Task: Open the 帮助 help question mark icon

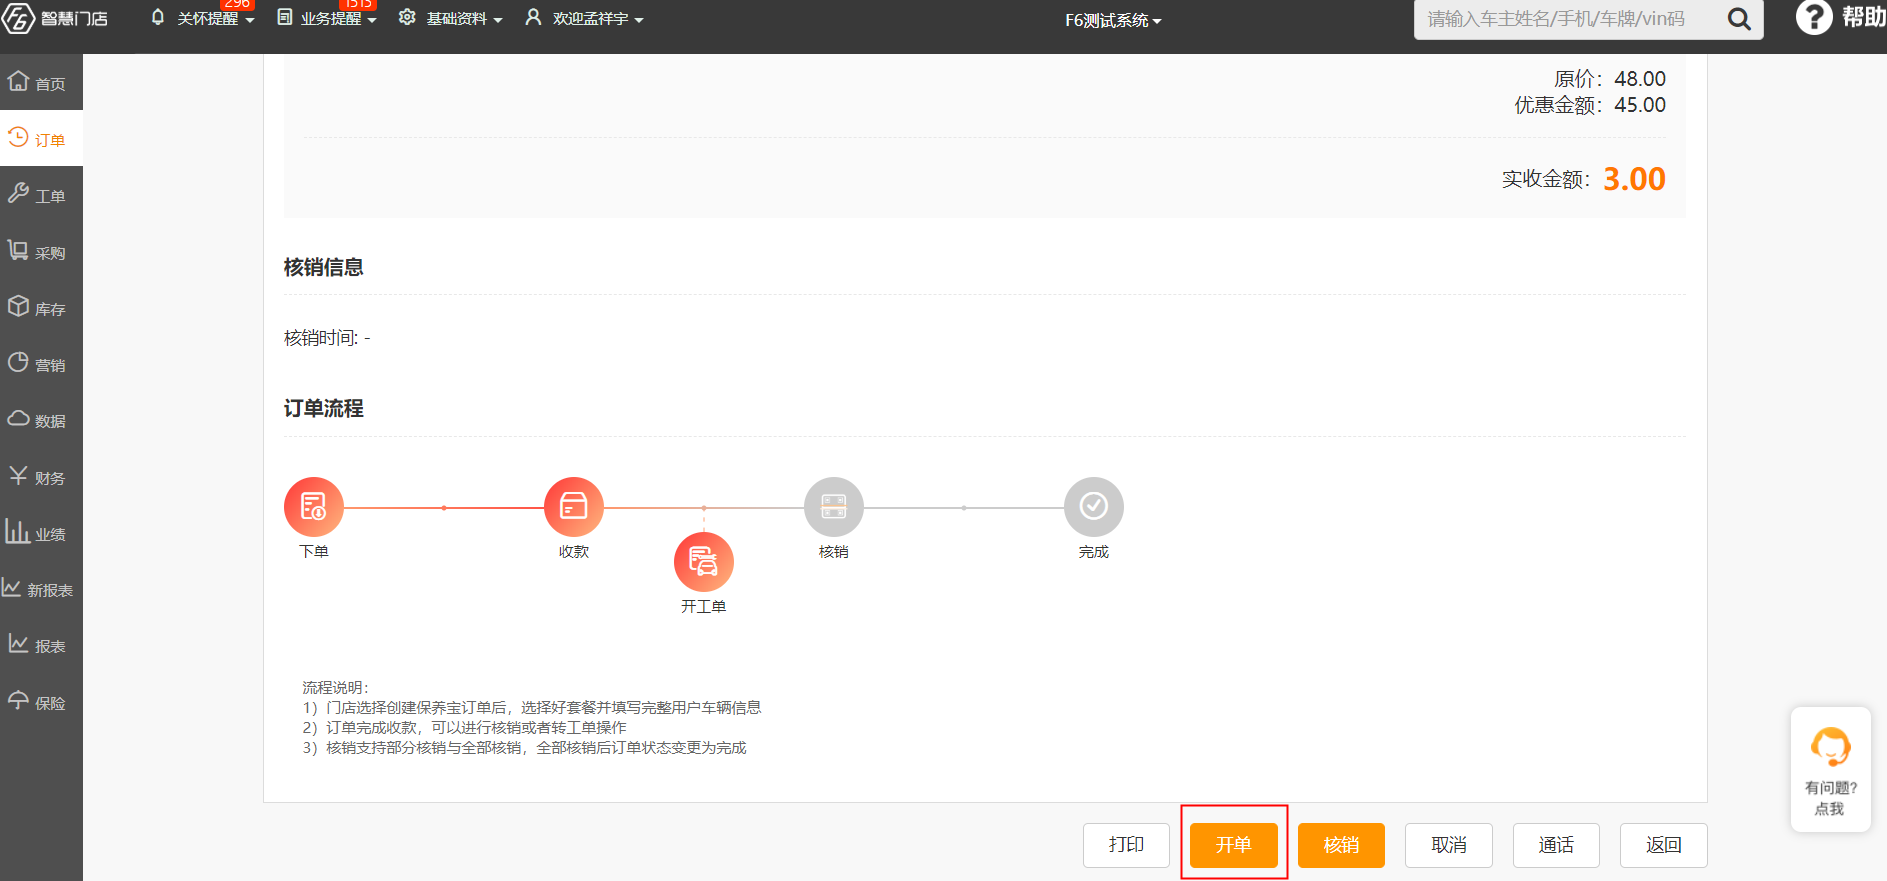Action: (1813, 17)
